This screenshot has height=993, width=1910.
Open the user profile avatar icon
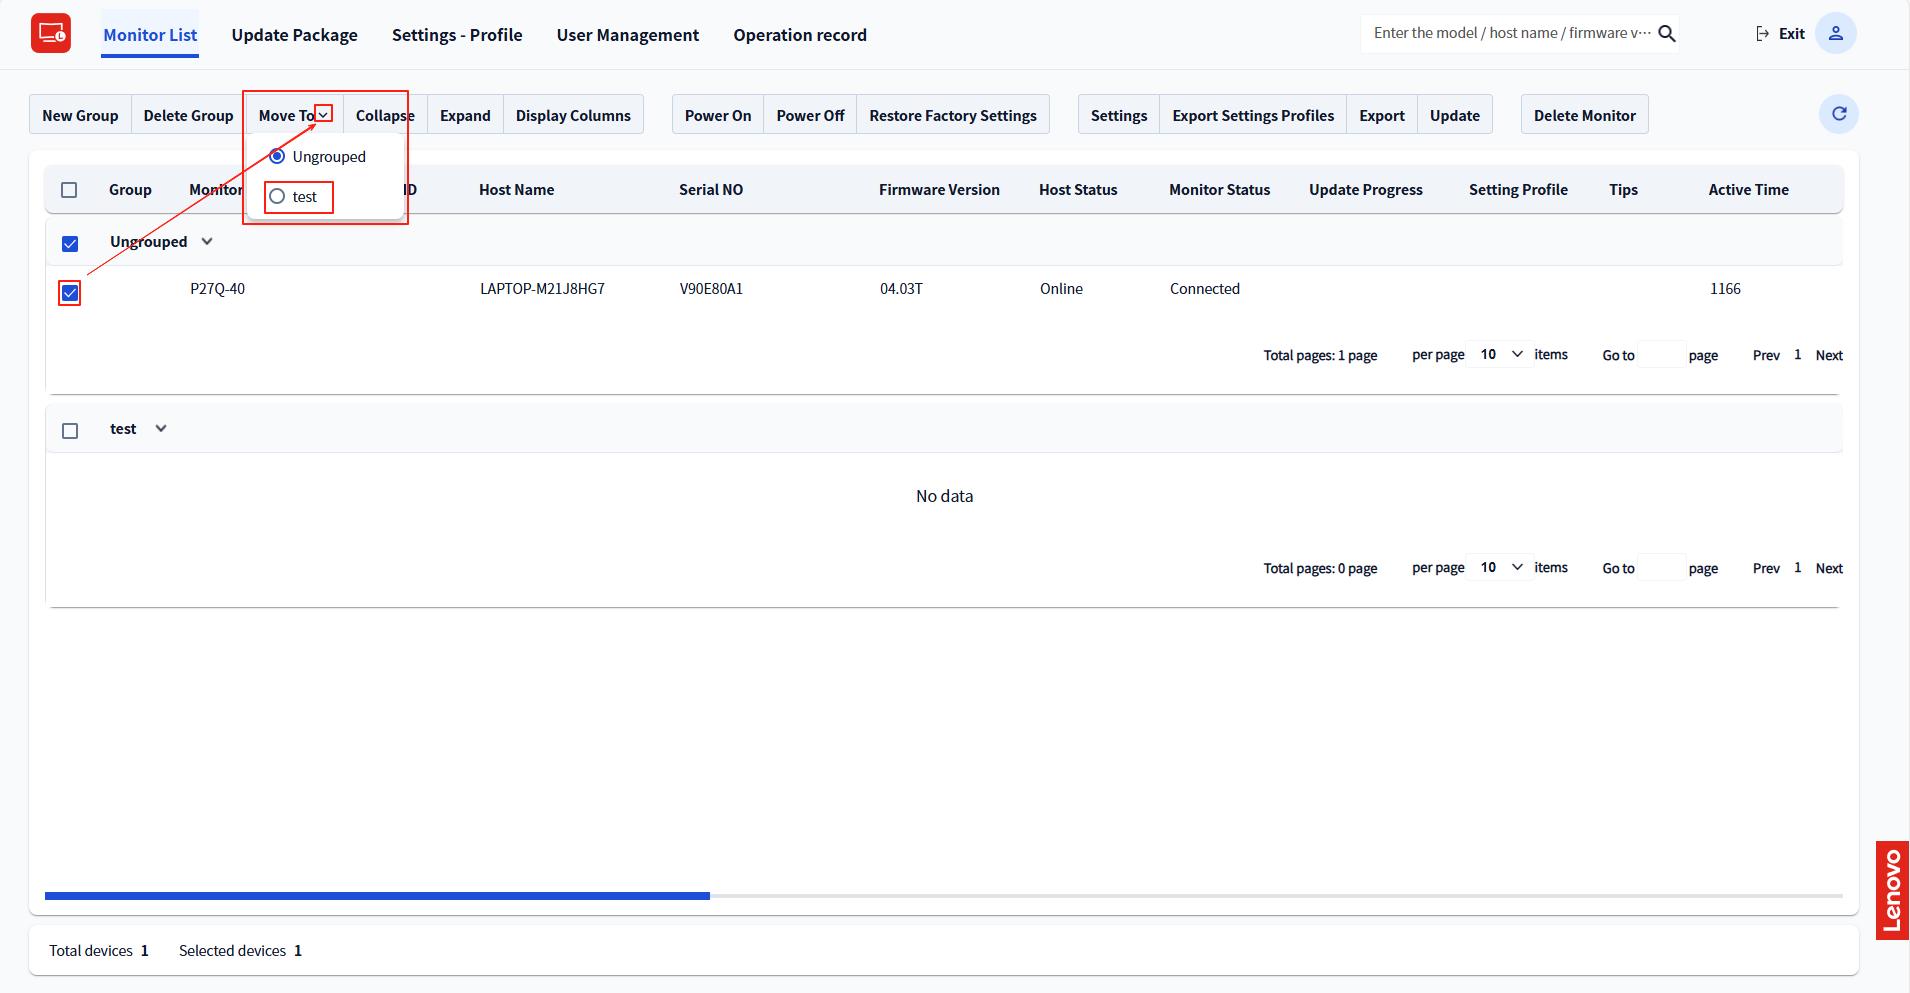tap(1835, 34)
